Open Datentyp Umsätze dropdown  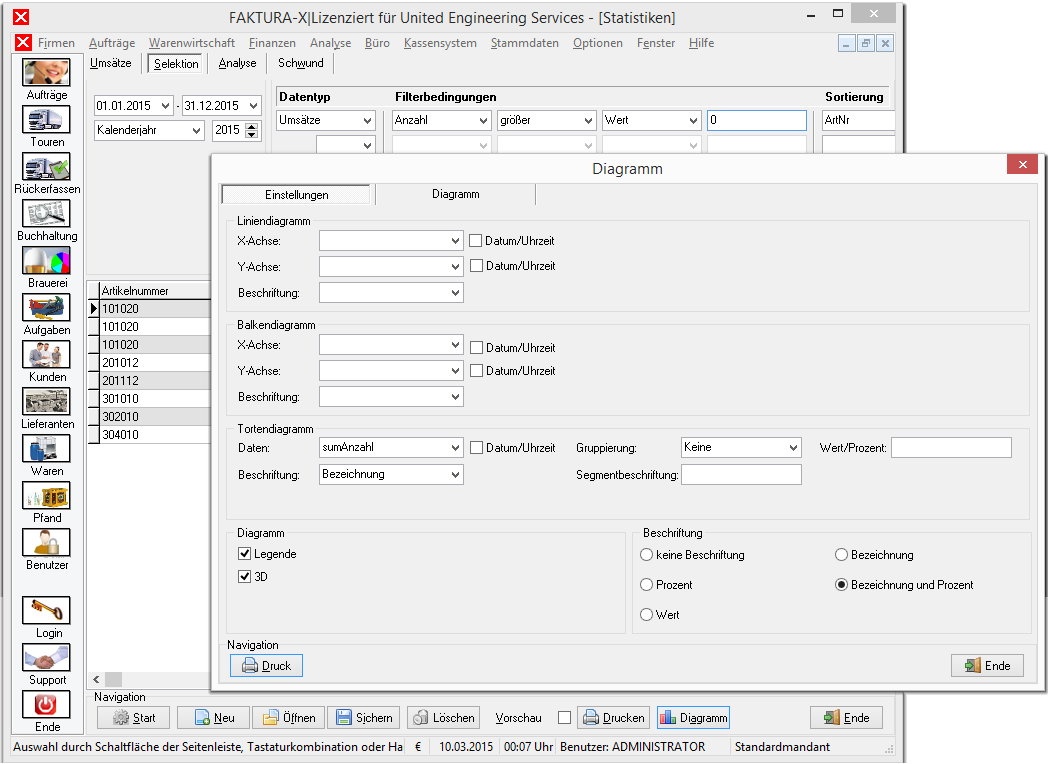(x=326, y=120)
